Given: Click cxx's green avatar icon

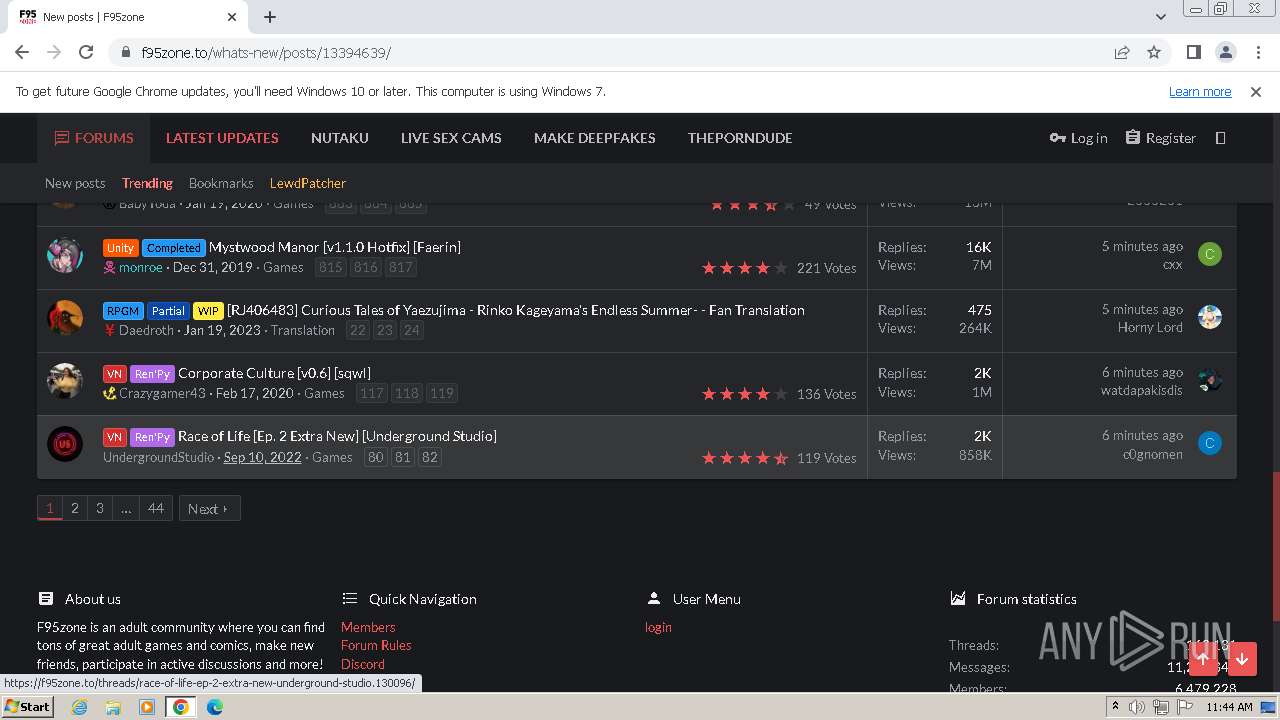Looking at the screenshot, I should click(1210, 254).
